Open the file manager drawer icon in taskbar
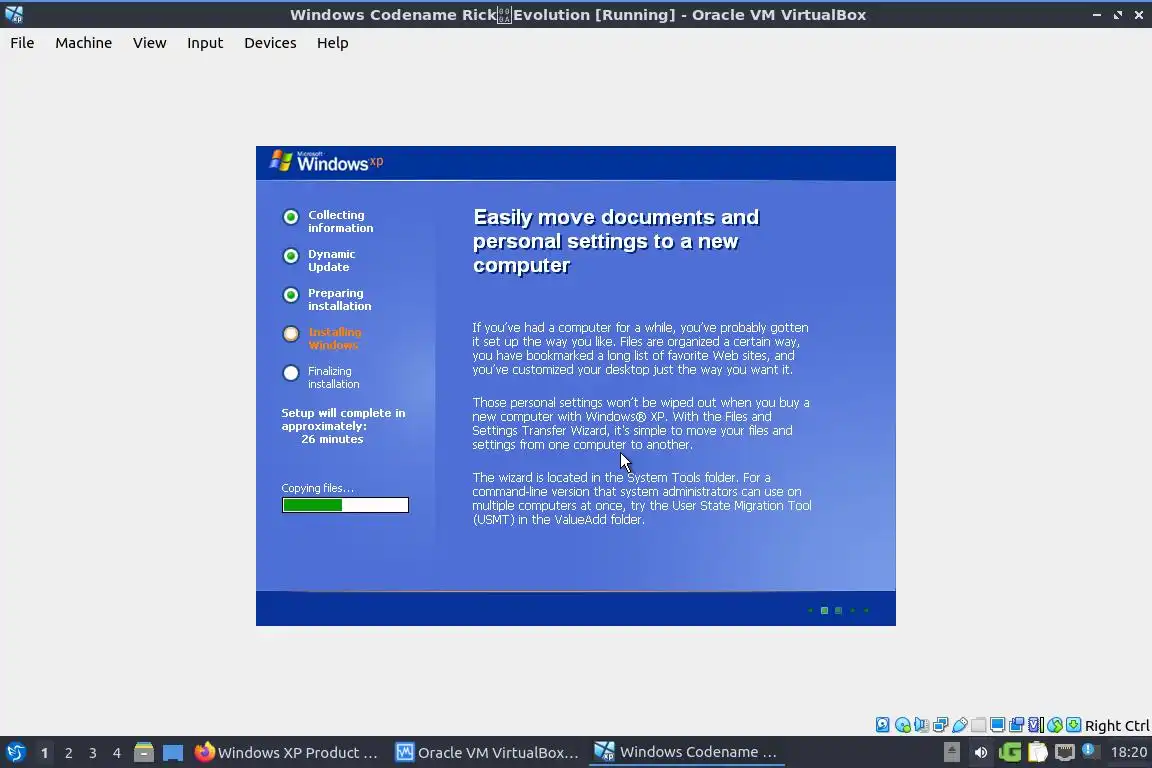This screenshot has height=768, width=1152. click(x=144, y=752)
